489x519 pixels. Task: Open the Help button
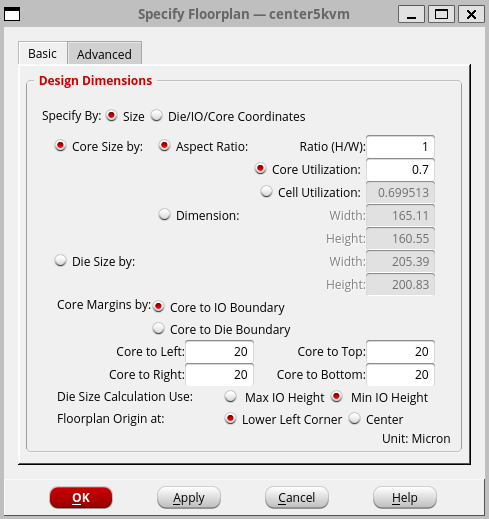(x=405, y=498)
